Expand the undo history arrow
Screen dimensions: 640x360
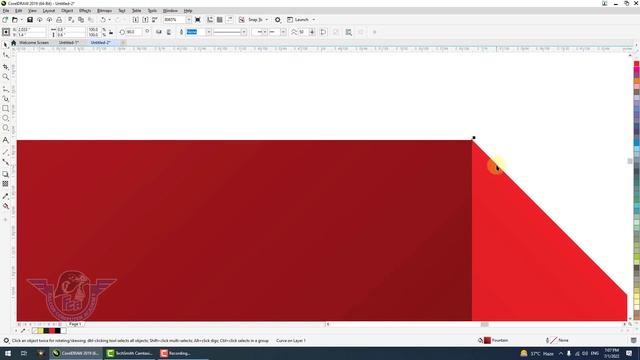pos(109,20)
